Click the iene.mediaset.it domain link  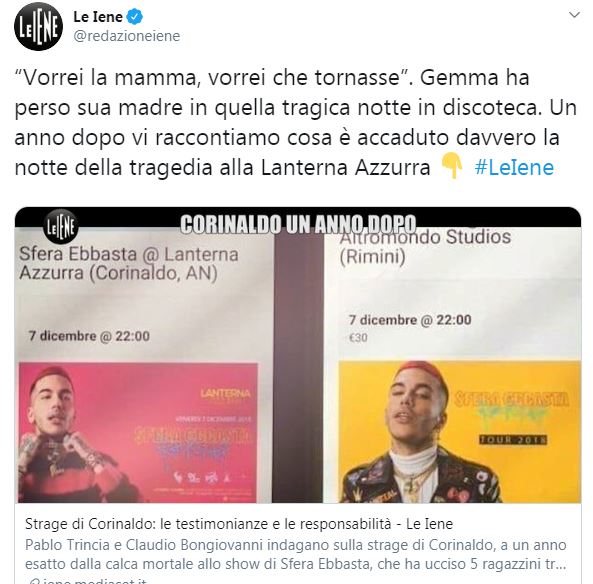click(x=88, y=581)
